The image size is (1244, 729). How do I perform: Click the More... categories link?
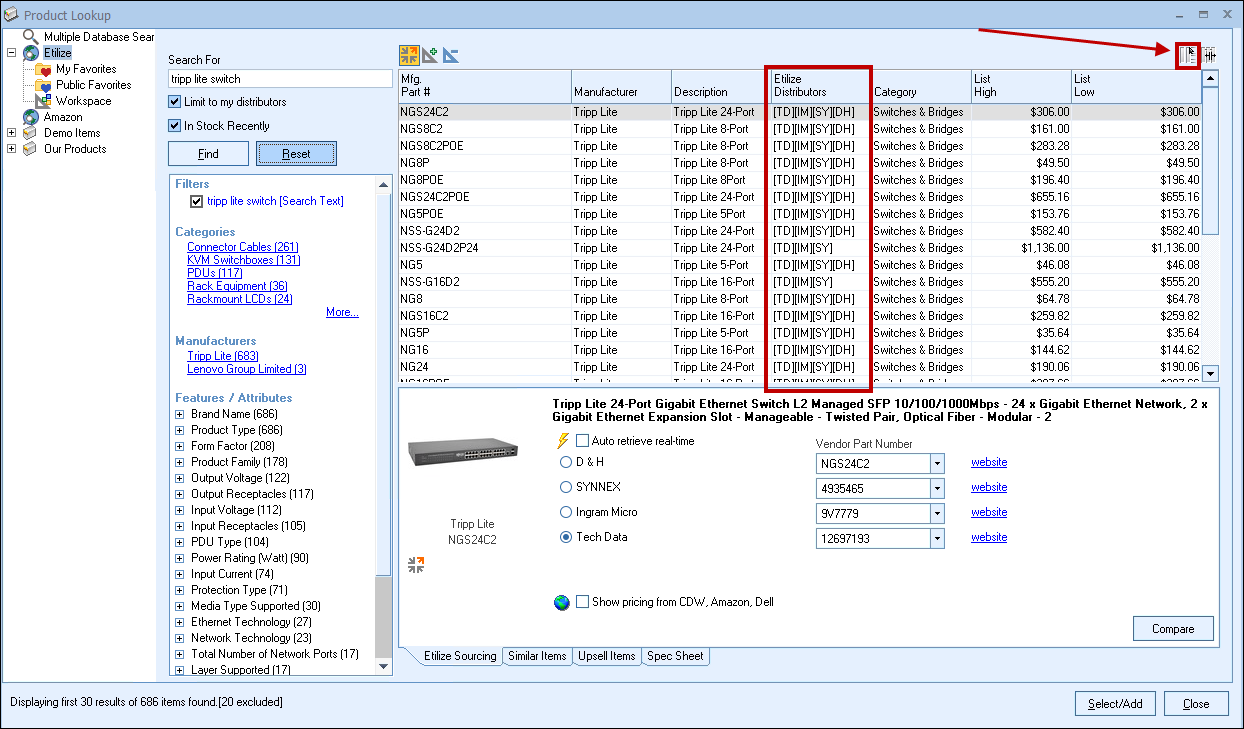click(342, 312)
